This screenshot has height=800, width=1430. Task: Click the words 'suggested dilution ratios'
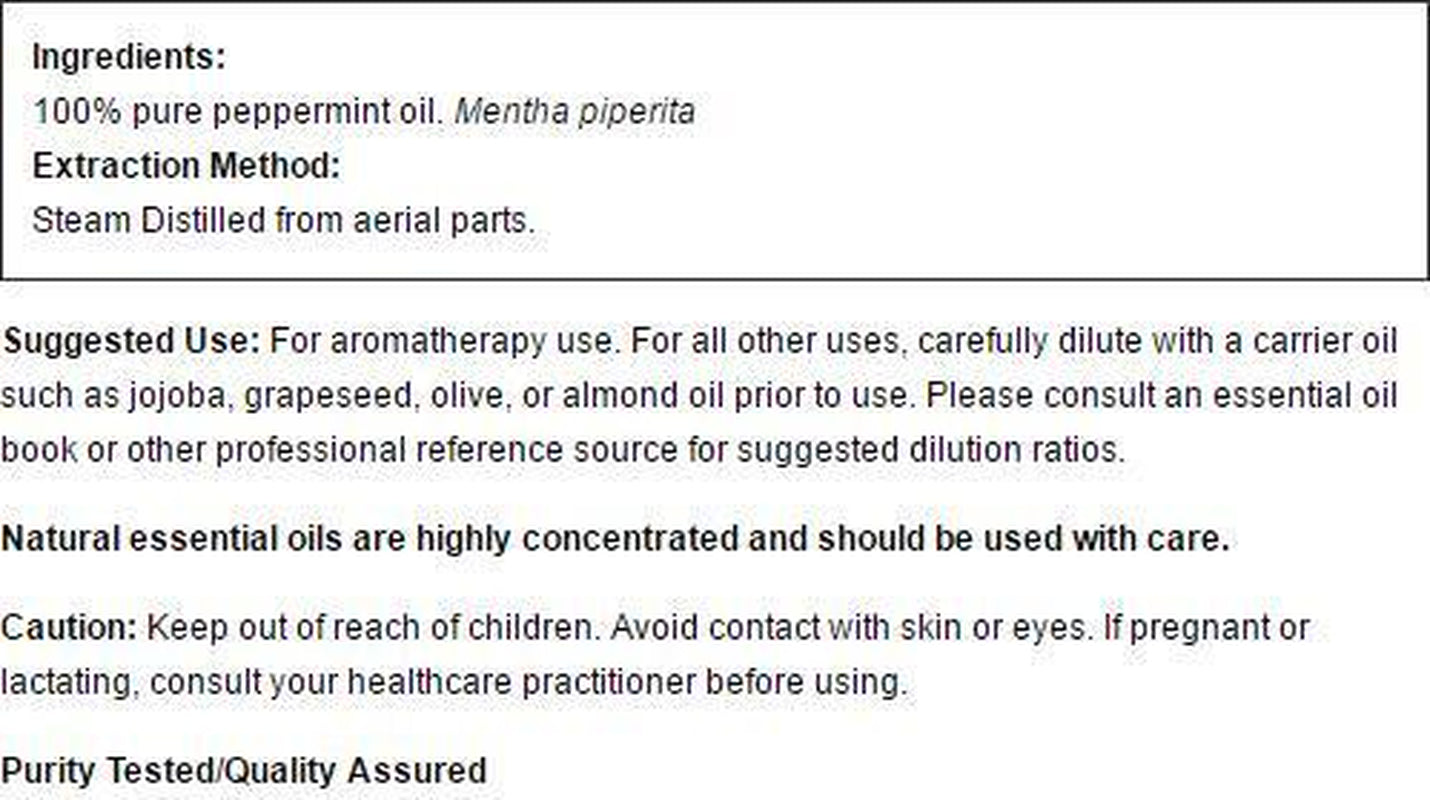929,450
